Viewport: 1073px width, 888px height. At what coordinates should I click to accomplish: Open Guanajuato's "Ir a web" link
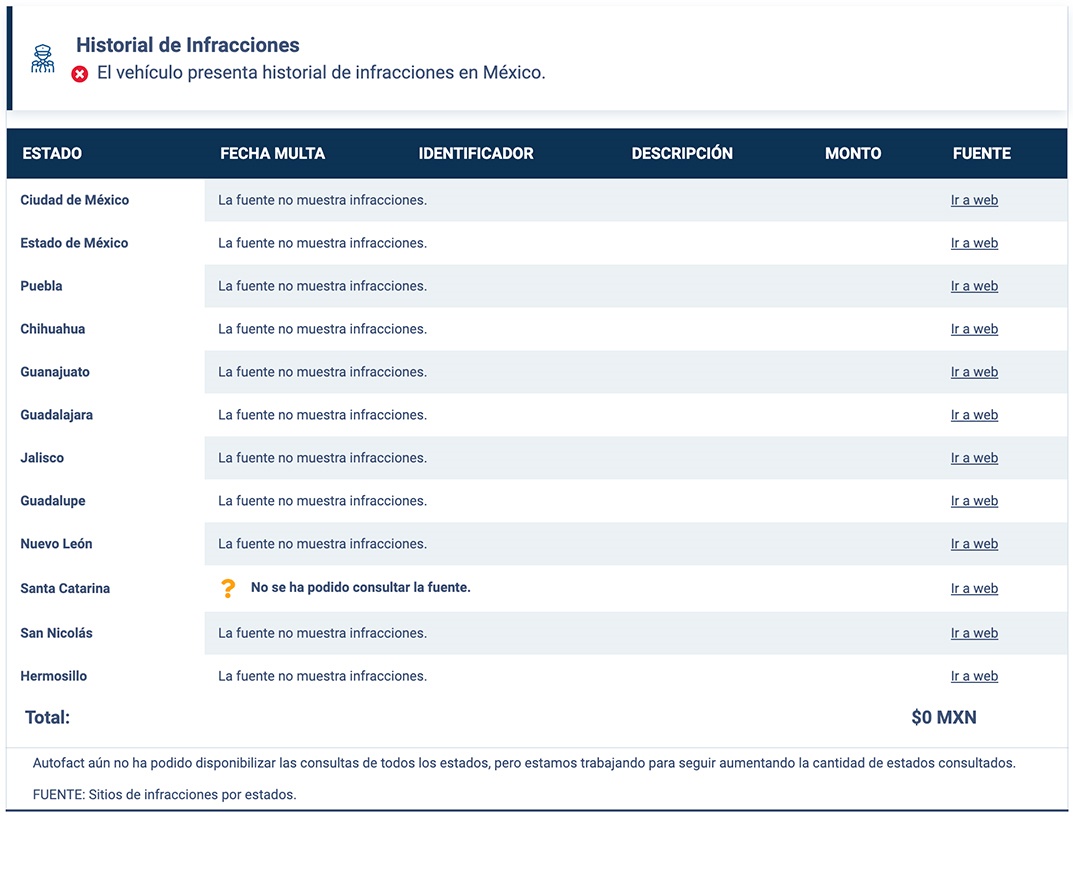tap(974, 371)
